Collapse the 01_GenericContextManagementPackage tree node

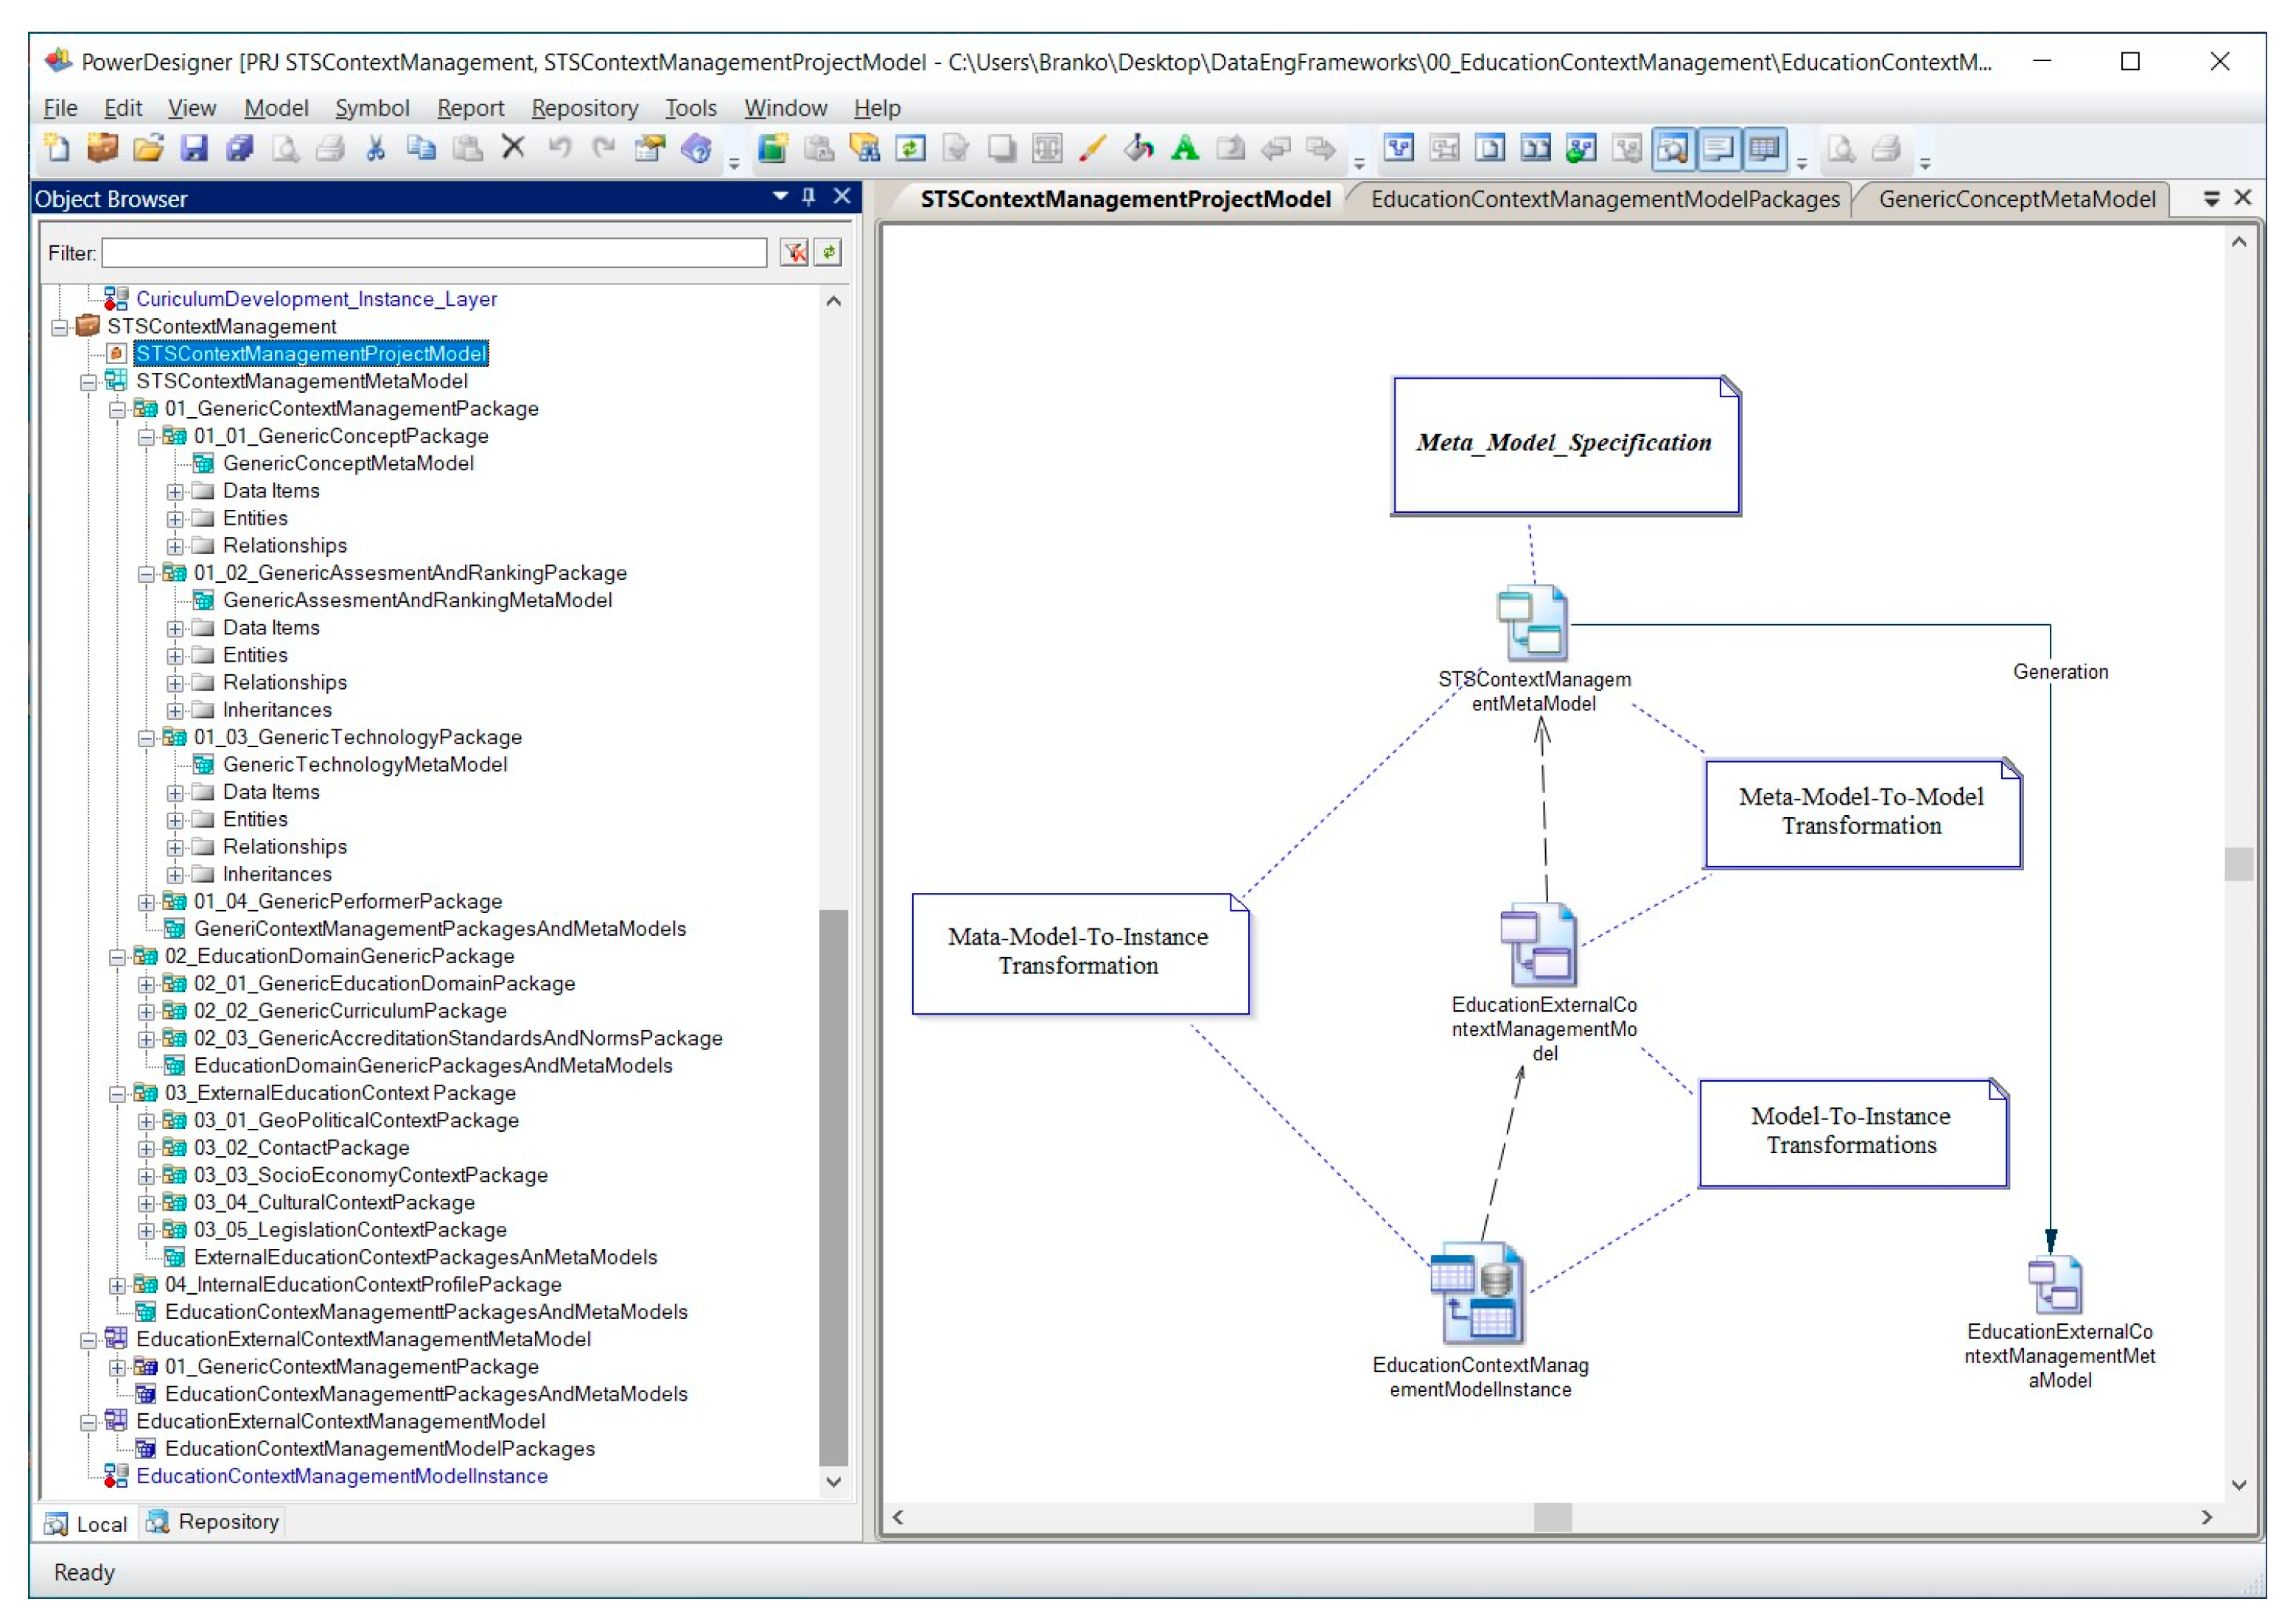[x=117, y=409]
